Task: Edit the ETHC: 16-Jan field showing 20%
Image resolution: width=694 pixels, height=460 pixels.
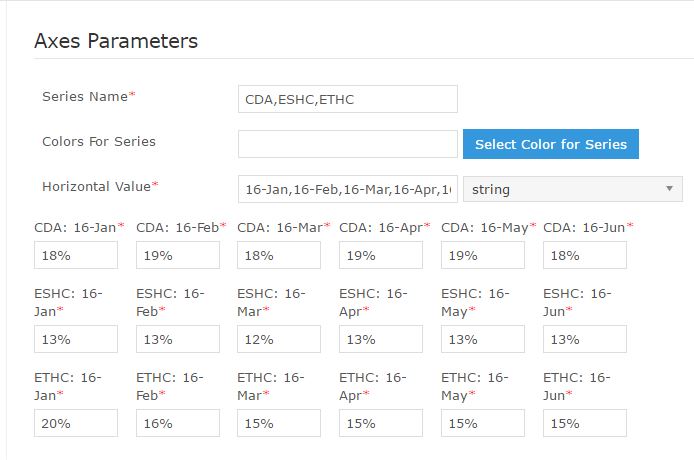Action: (x=76, y=423)
